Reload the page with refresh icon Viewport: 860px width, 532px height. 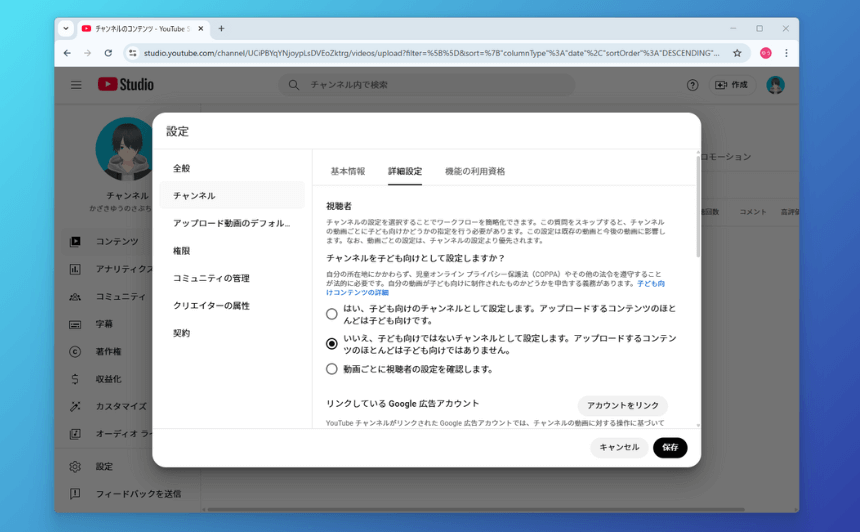tap(108, 53)
